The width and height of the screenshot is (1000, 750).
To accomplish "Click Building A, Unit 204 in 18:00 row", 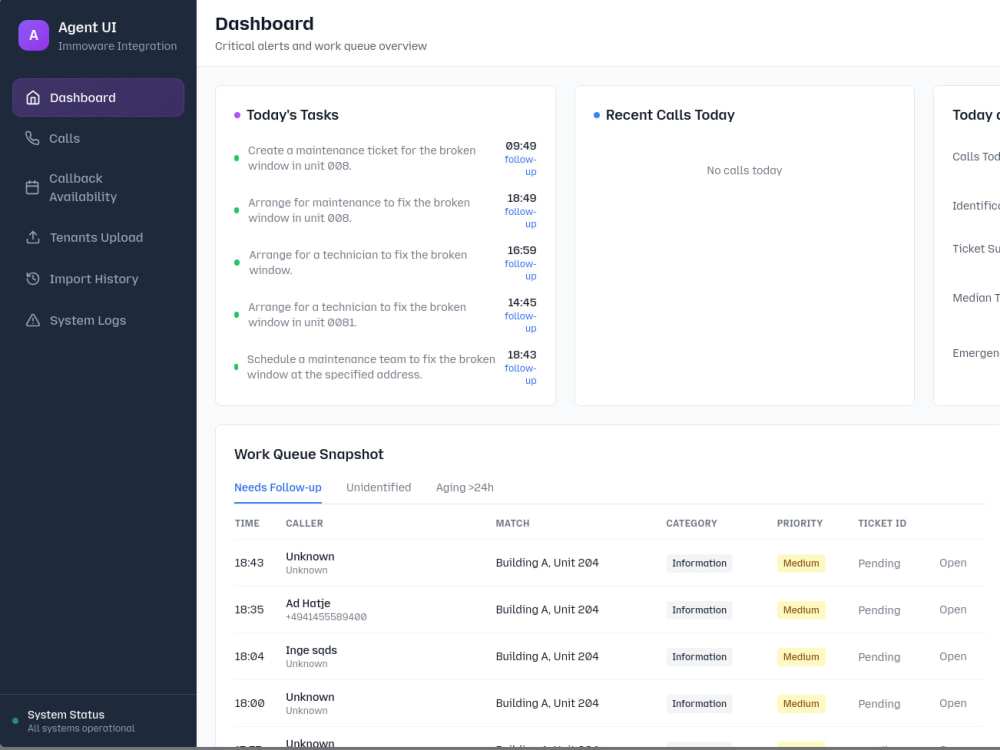I will point(547,703).
